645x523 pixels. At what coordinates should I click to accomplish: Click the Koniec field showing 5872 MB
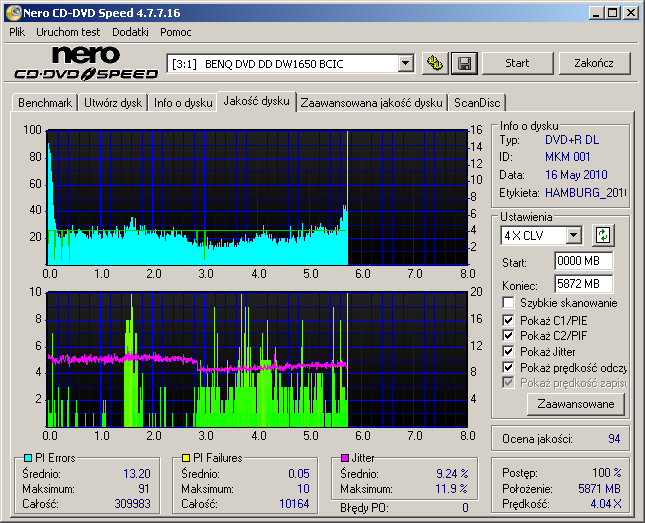coord(583,284)
